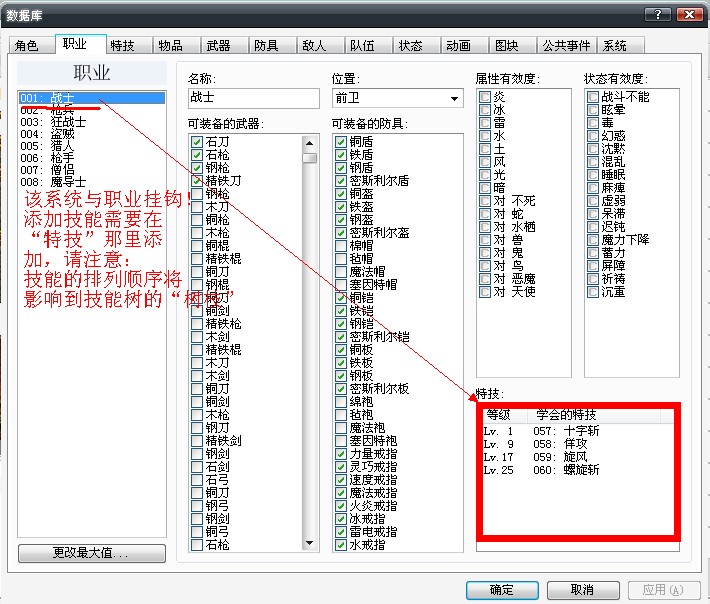Enable weapon 精铁棍 near list top
This screenshot has width=710, height=604.
[197, 259]
